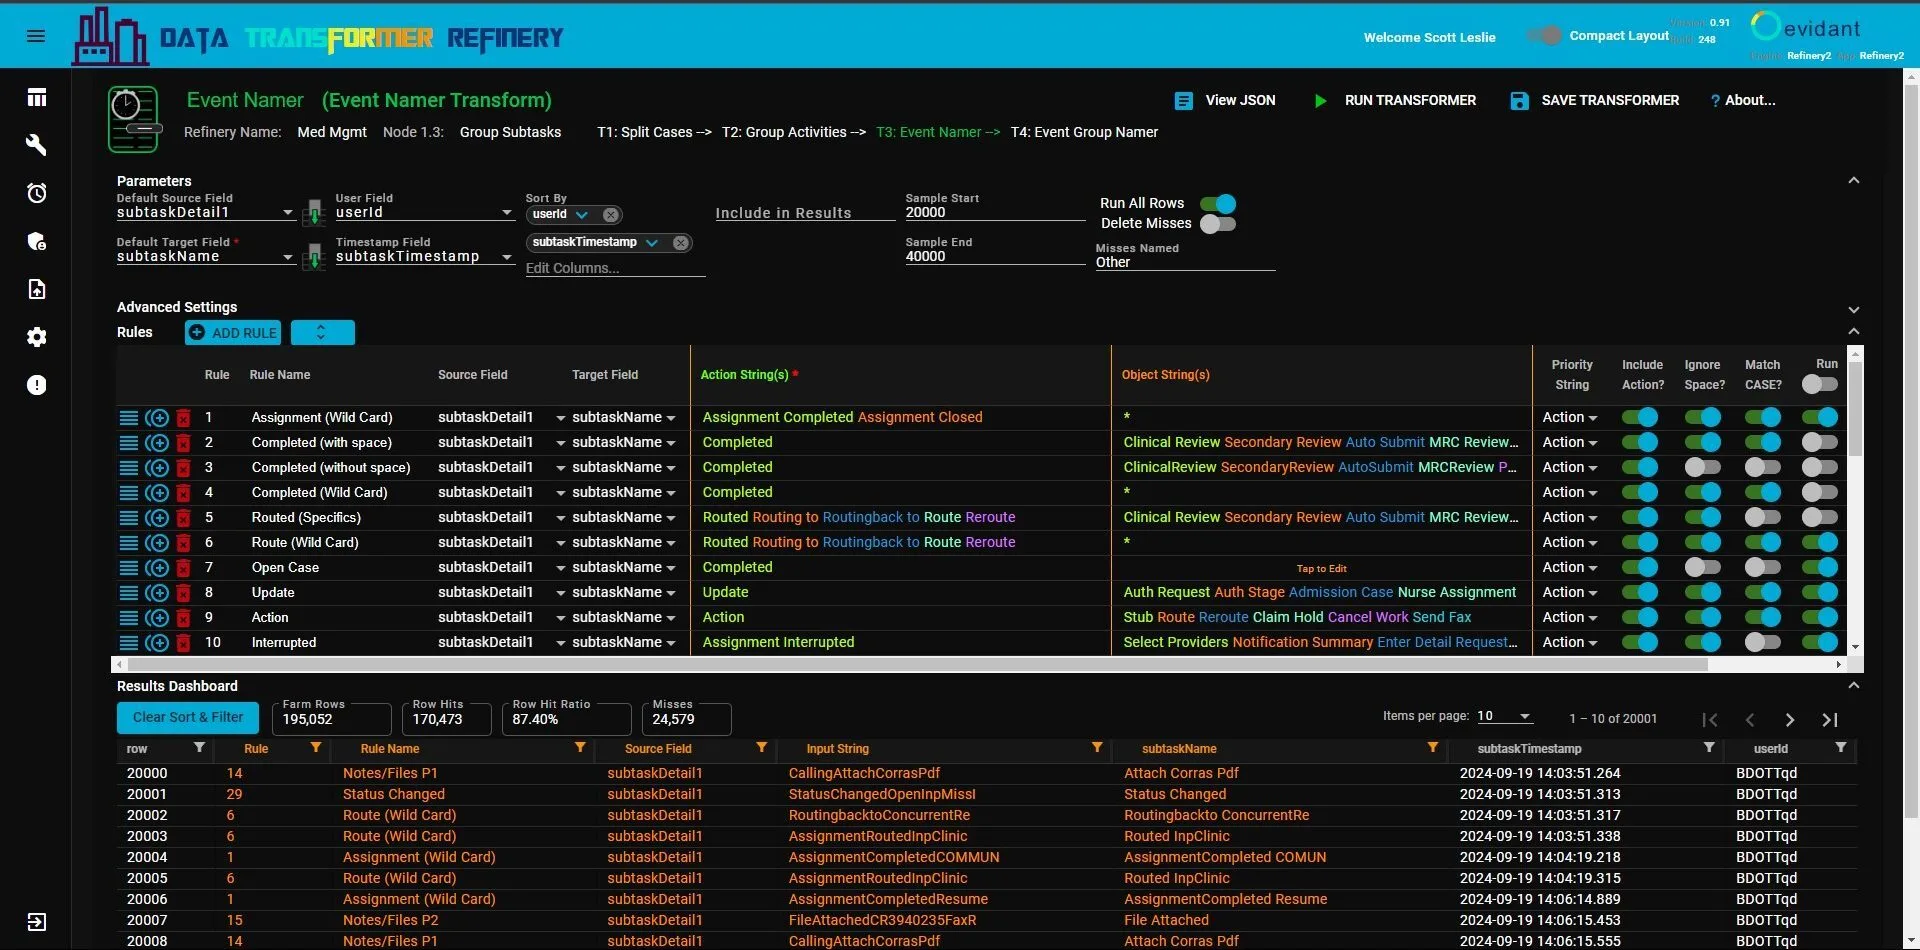Toggle the Run All Rows switch
The image size is (1920, 950).
click(1218, 204)
